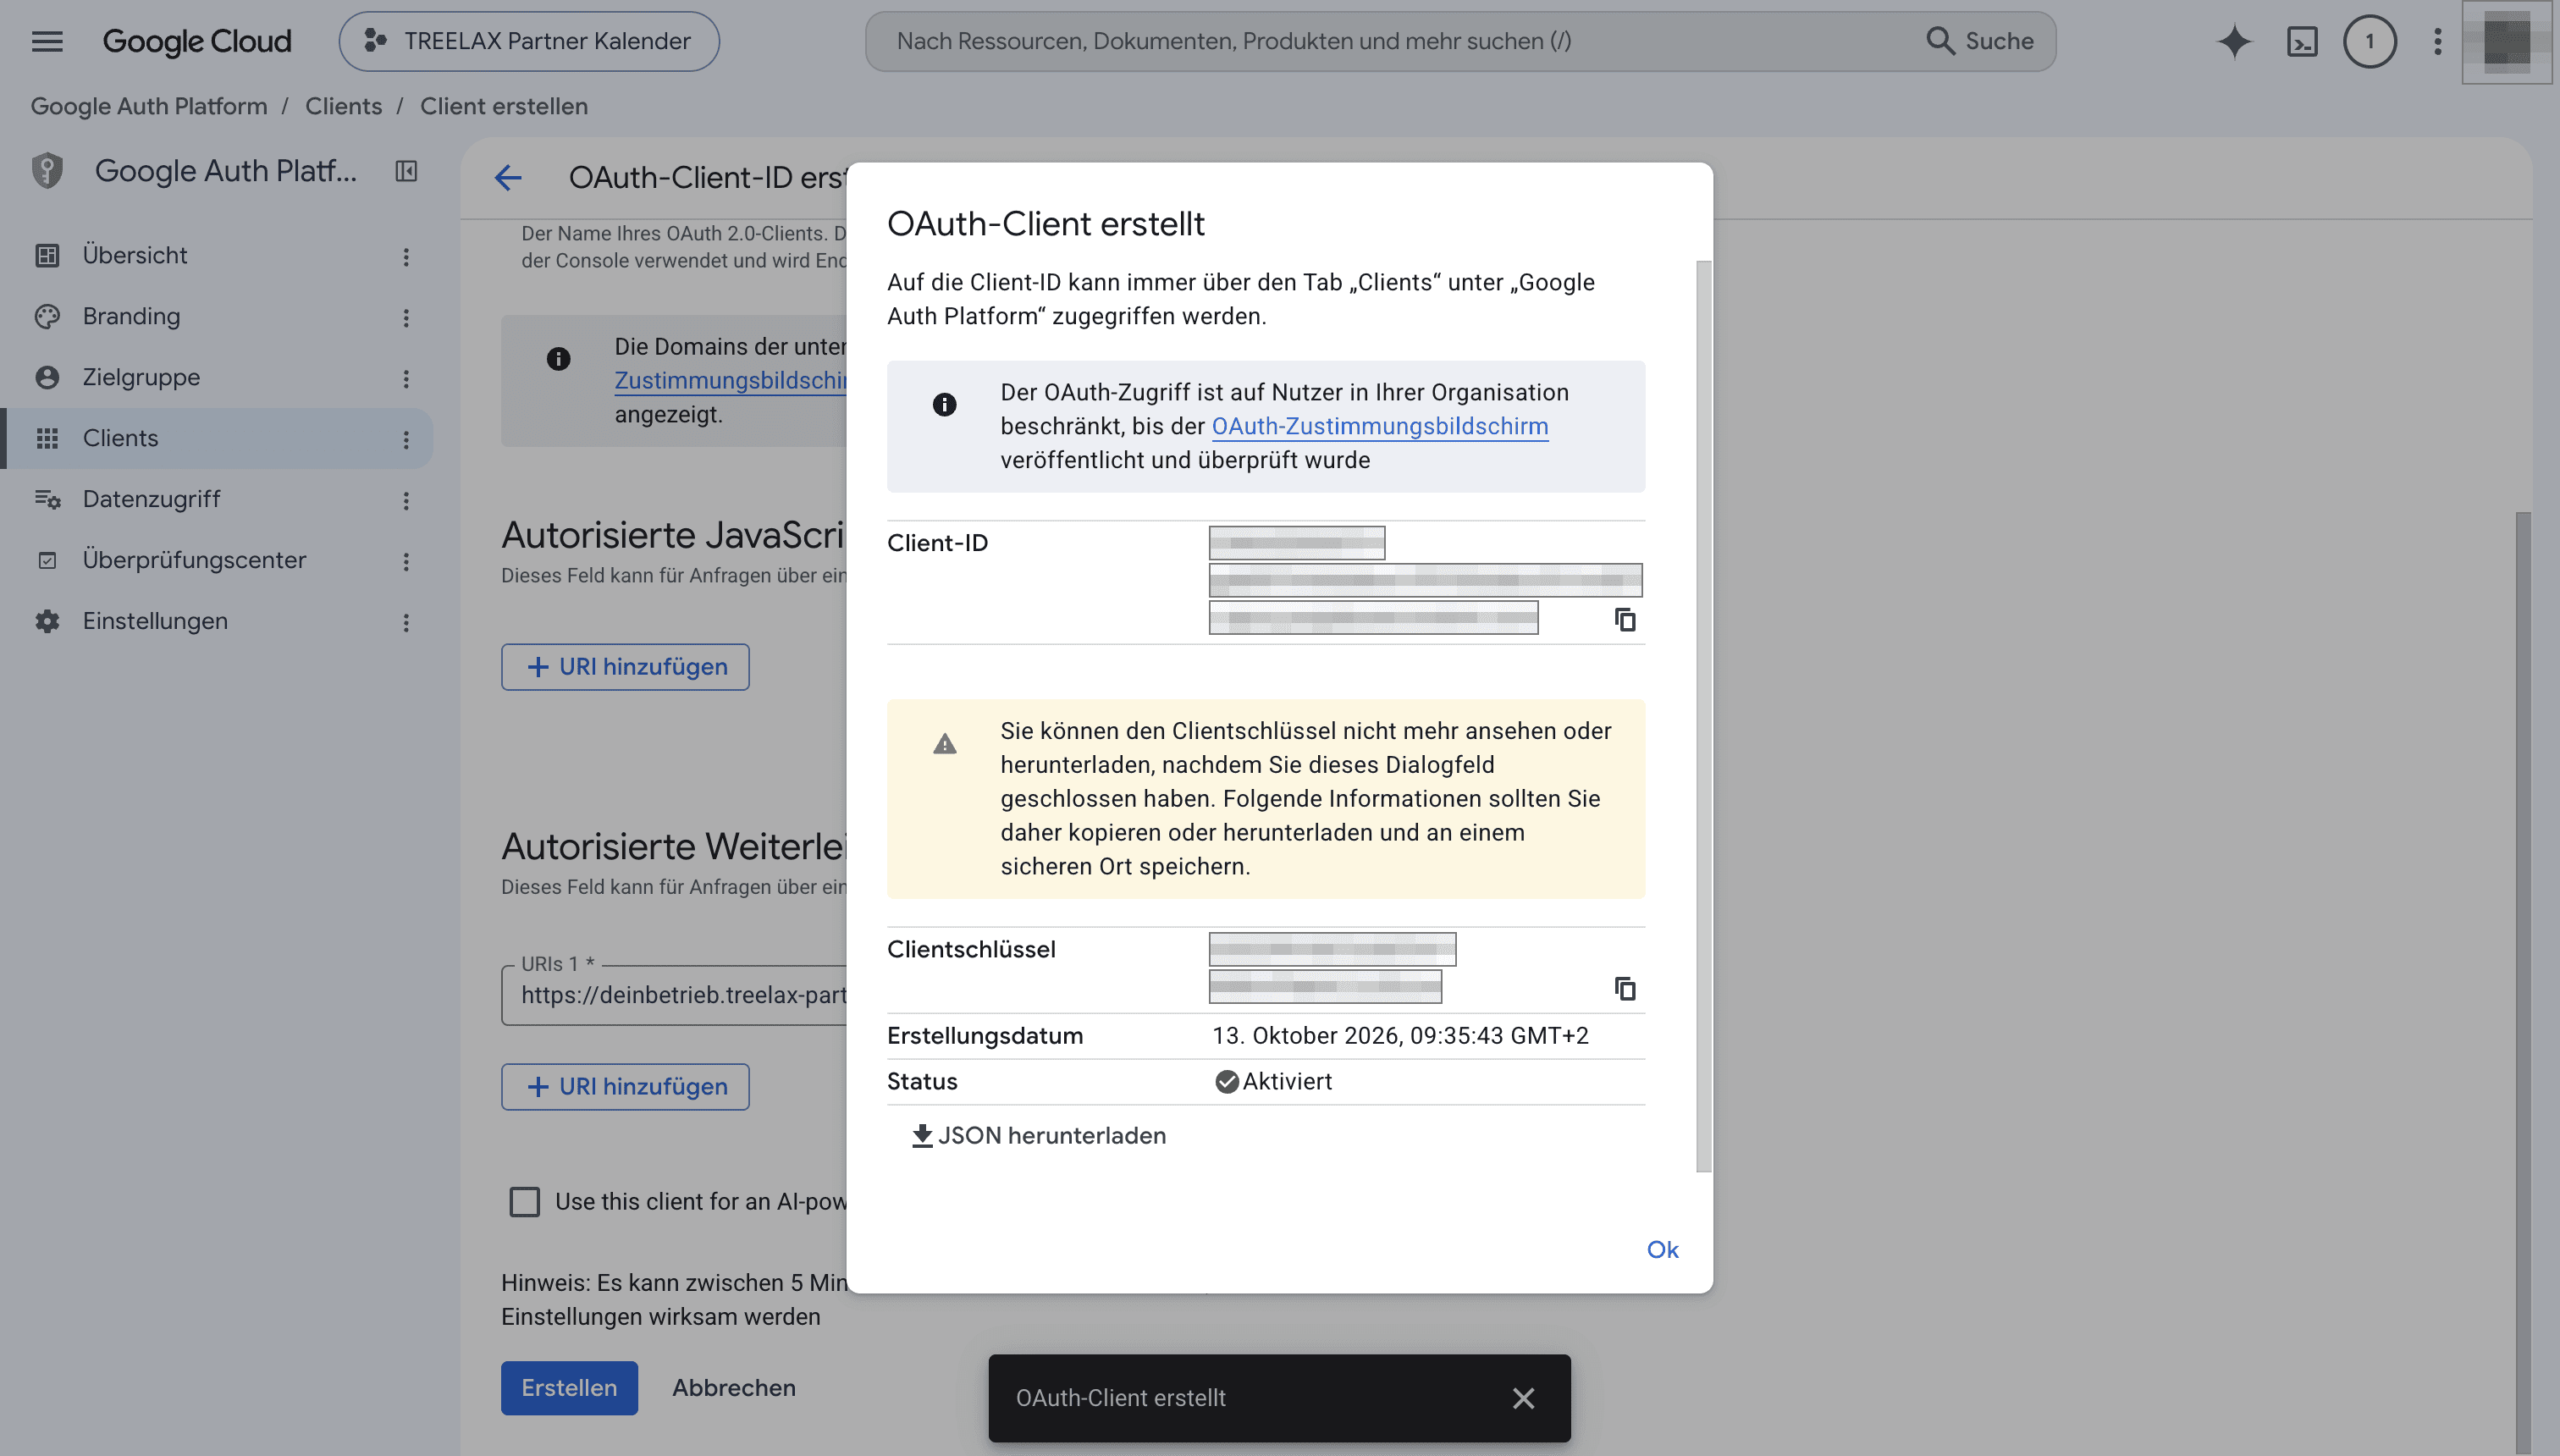This screenshot has height=1456, width=2560.
Task: Open the OAuth-Zustimmungsbildschirm link in the dialog
Action: click(x=1380, y=426)
